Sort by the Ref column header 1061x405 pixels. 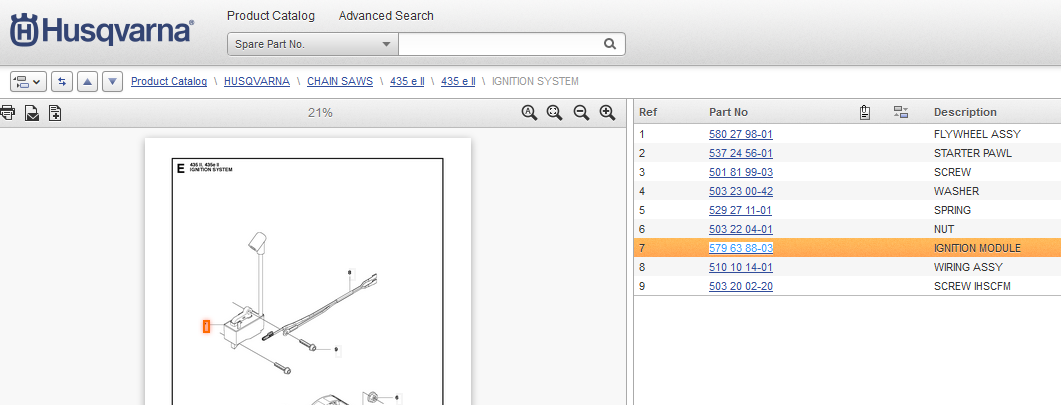tap(648, 112)
